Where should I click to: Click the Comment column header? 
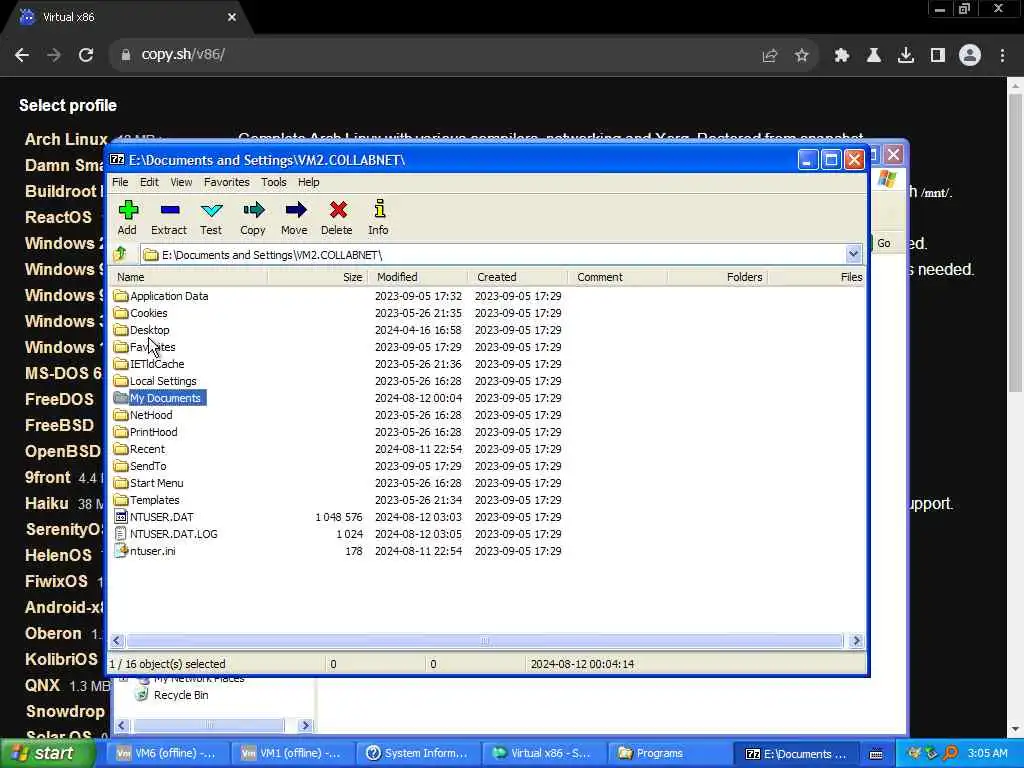(618, 277)
